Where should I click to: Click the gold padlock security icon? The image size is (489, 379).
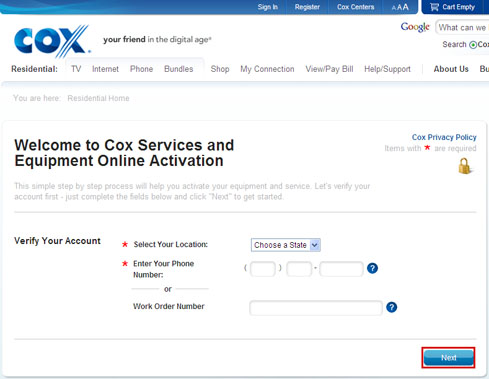tap(464, 166)
